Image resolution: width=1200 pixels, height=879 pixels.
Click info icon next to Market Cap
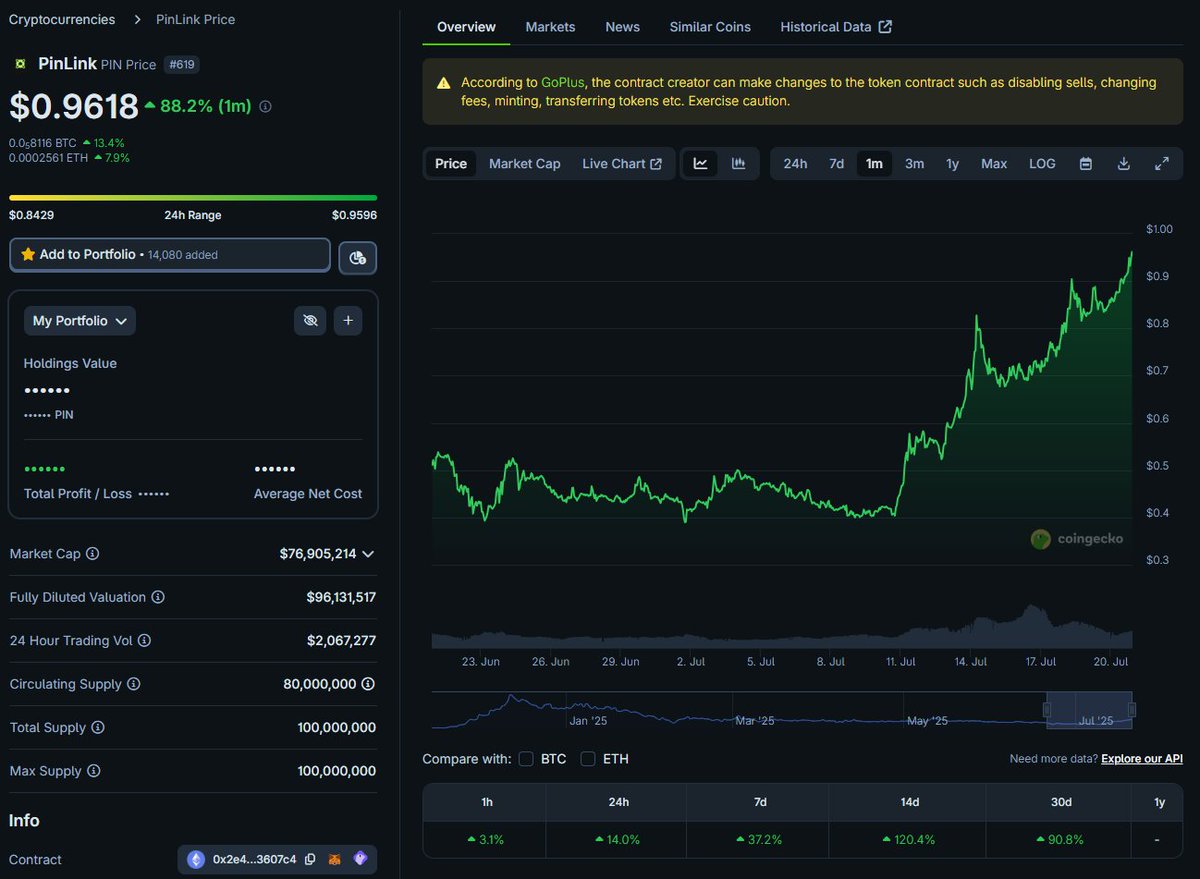(x=93, y=554)
